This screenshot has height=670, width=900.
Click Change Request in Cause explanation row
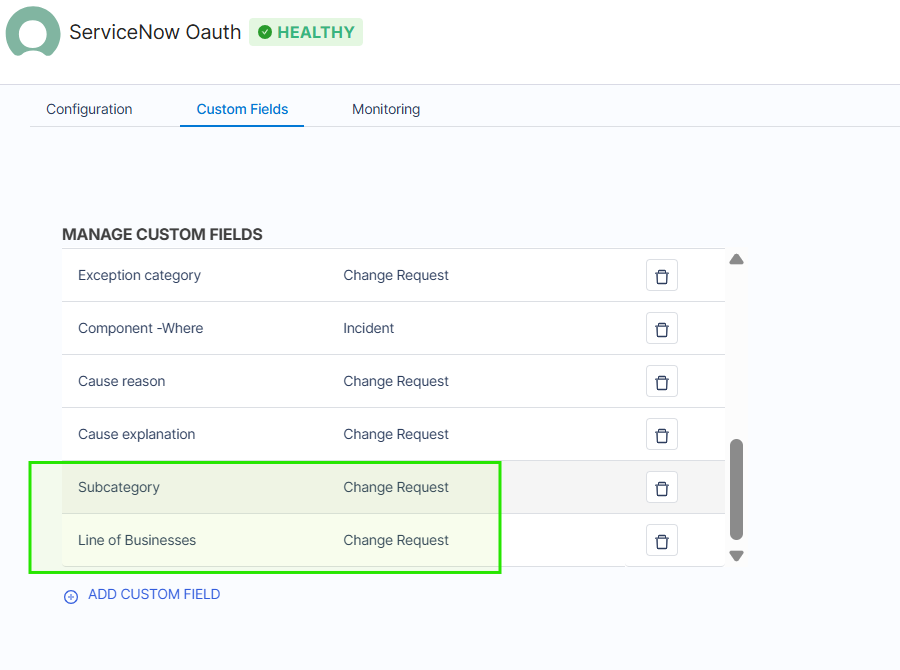click(x=396, y=435)
